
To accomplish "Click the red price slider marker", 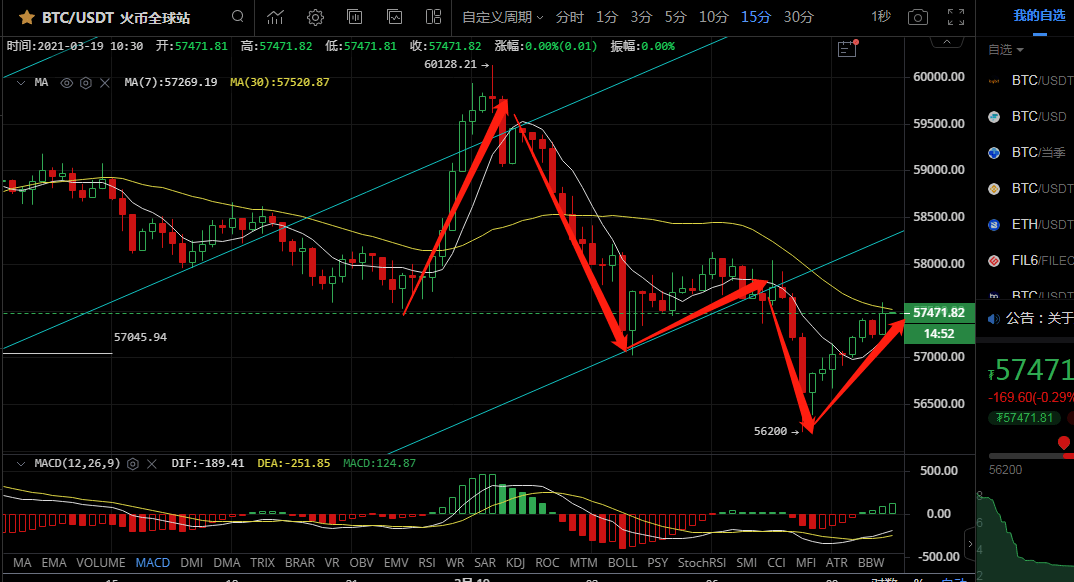I will point(1064,443).
